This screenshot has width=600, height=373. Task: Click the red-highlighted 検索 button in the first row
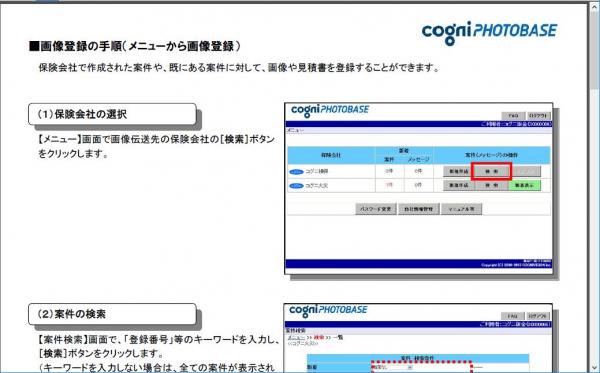[491, 171]
